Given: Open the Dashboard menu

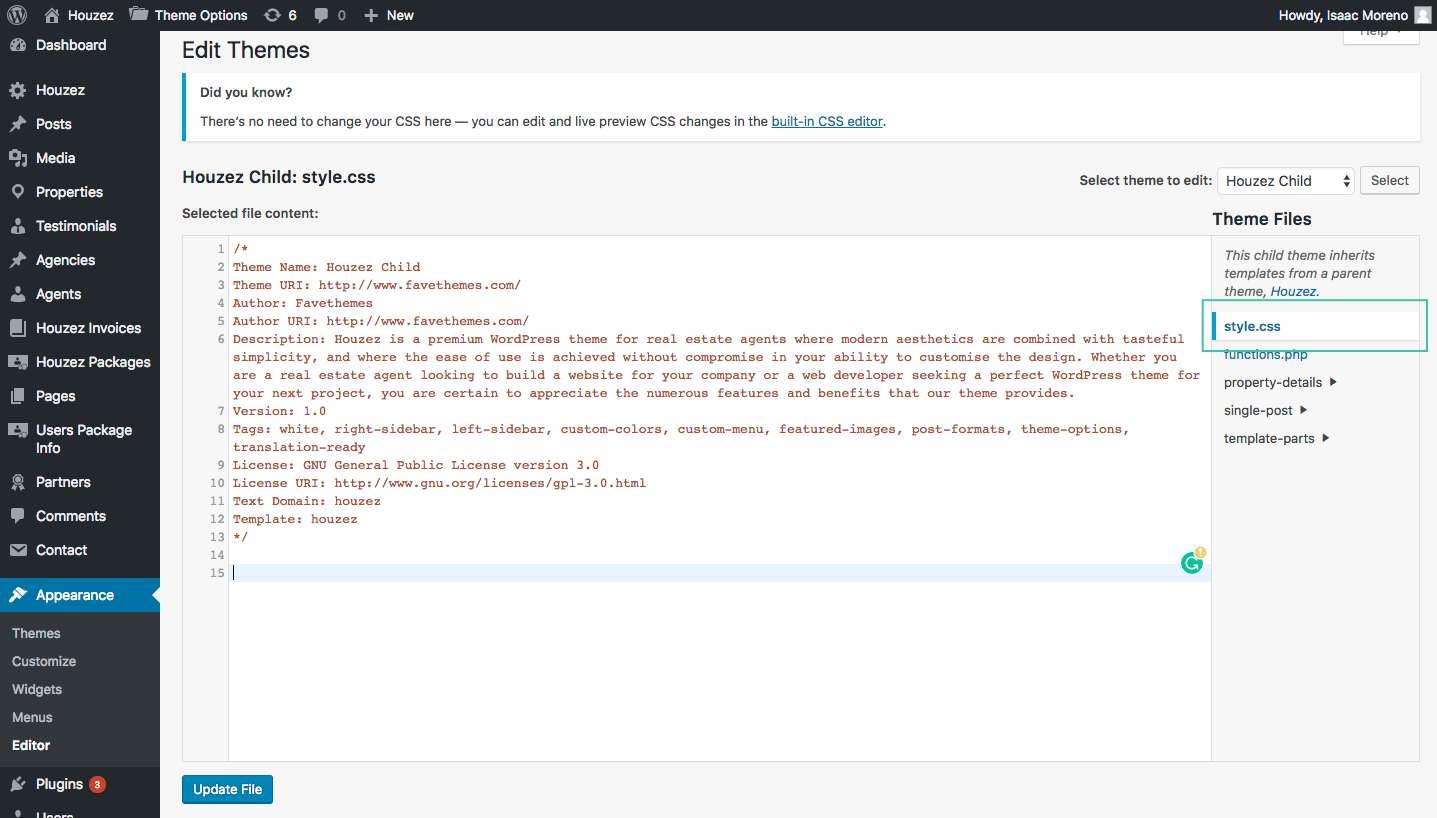Looking at the screenshot, I should (x=71, y=45).
